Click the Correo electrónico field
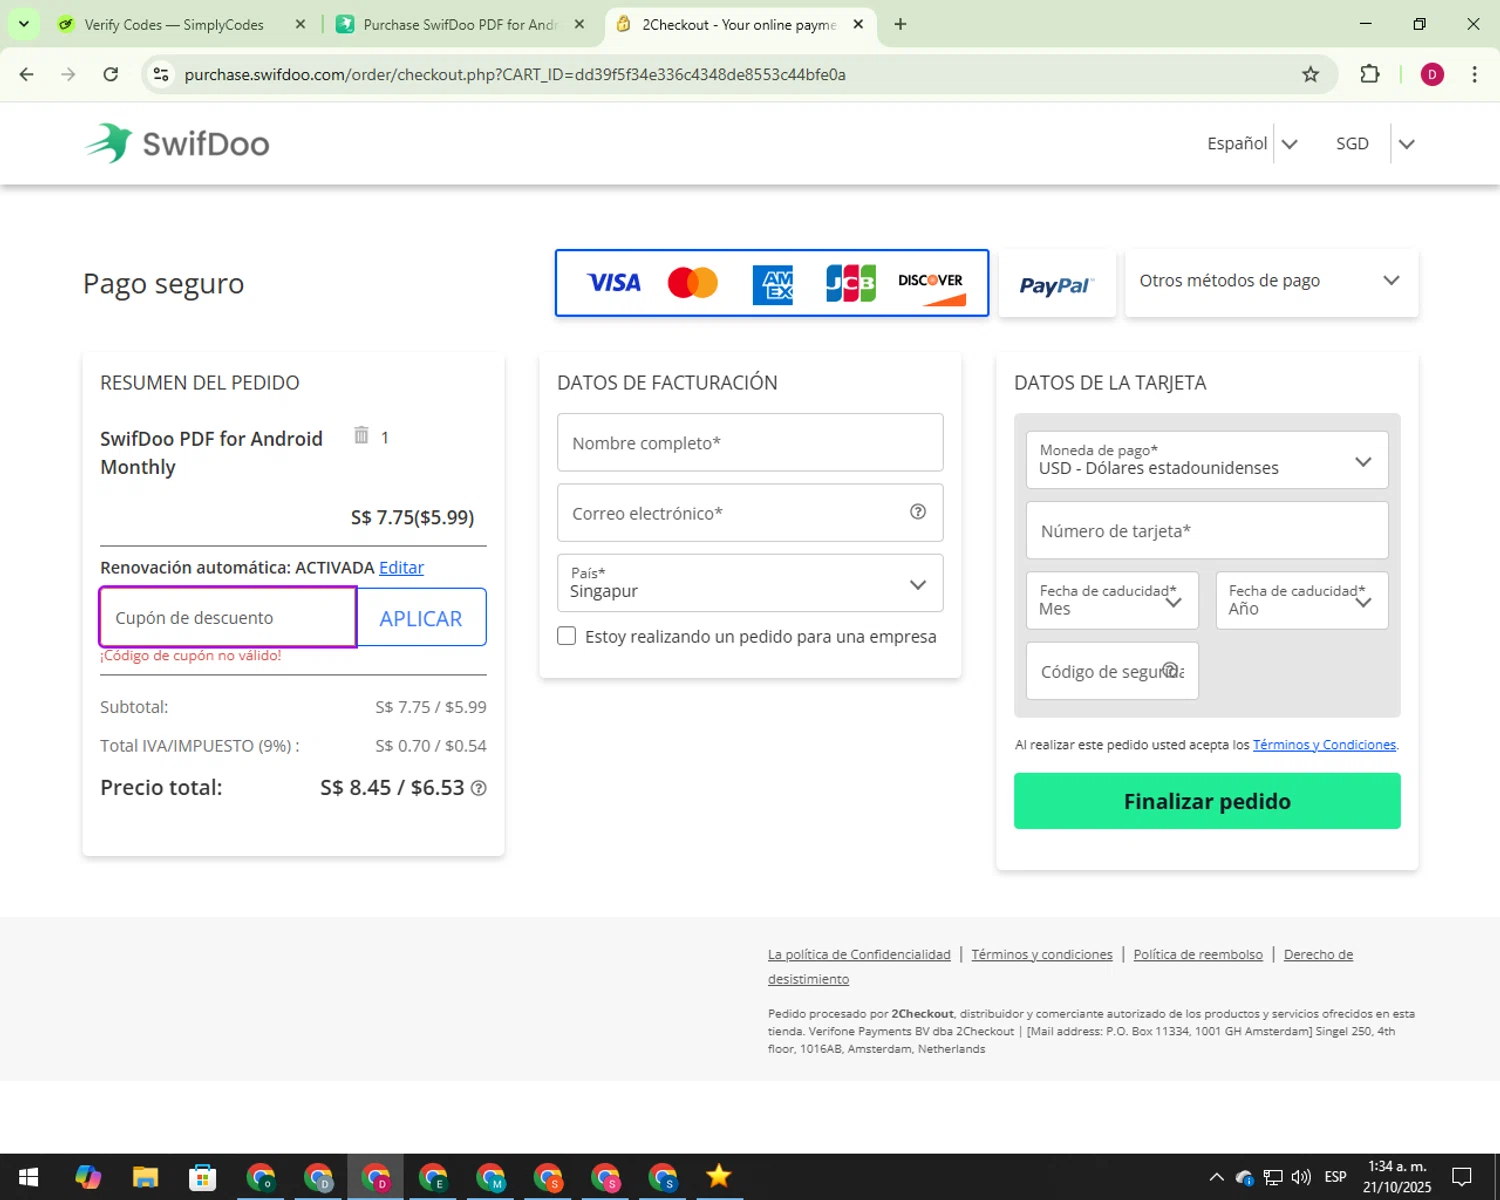1500x1200 pixels. (x=750, y=513)
